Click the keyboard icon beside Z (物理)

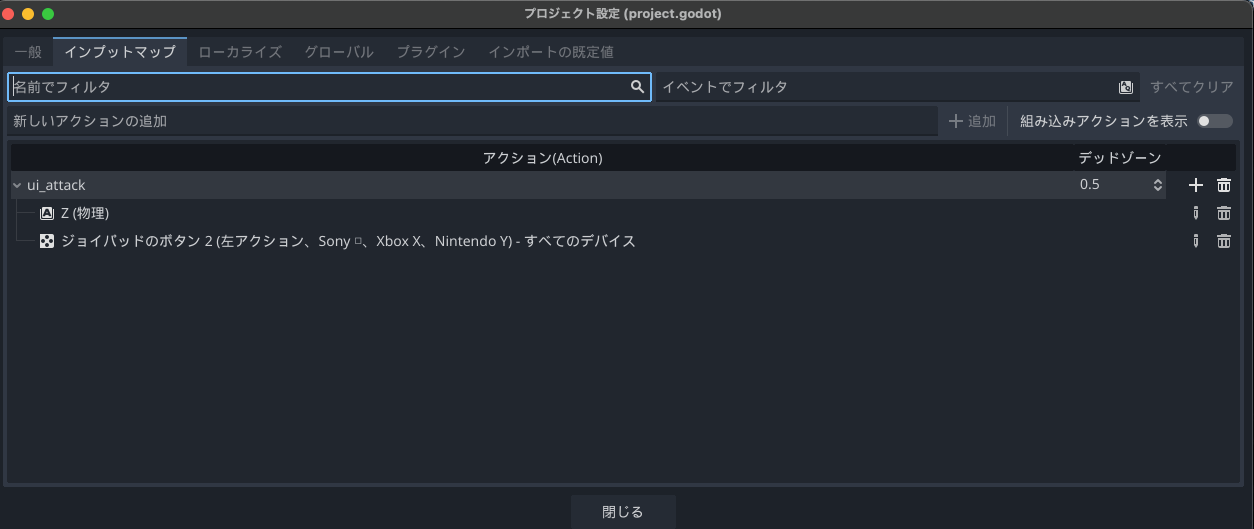(47, 213)
